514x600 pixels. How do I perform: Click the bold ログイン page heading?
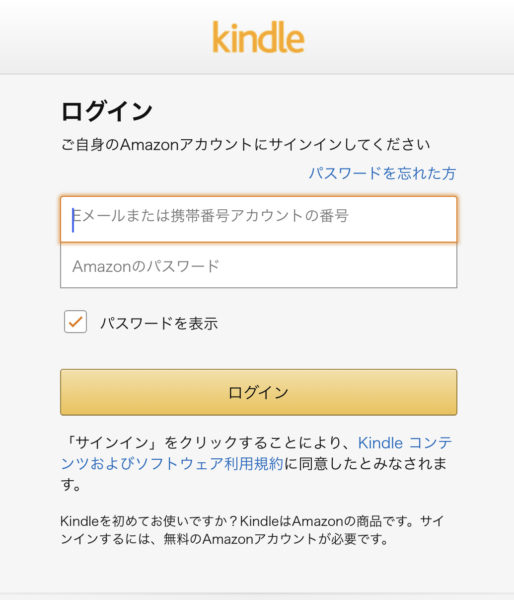tap(107, 111)
